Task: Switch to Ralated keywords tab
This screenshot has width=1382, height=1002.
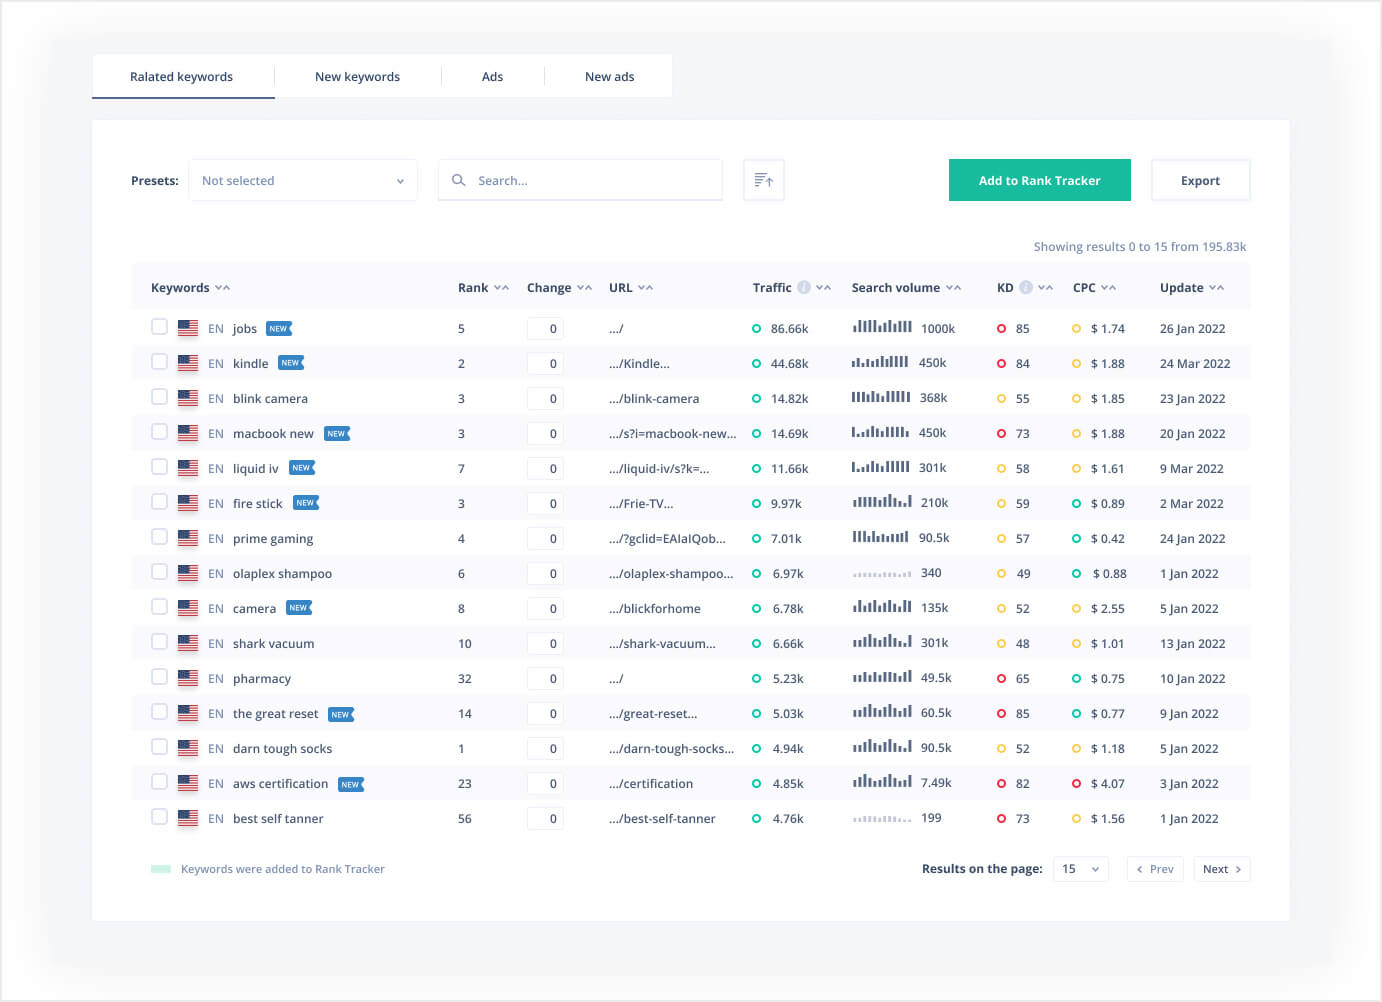Action: coord(182,77)
